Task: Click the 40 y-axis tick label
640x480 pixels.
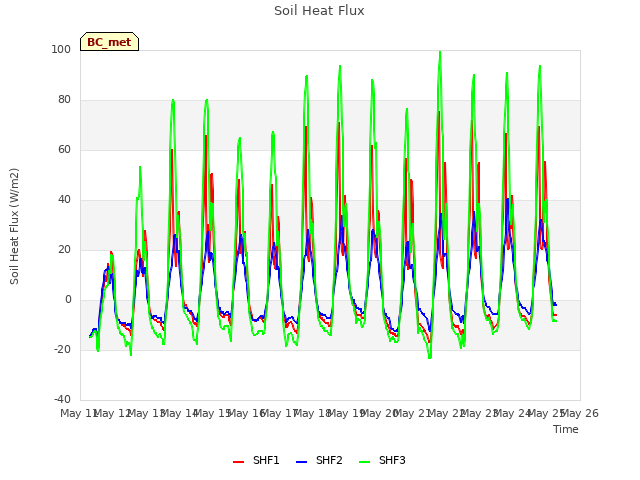Action: (x=64, y=200)
